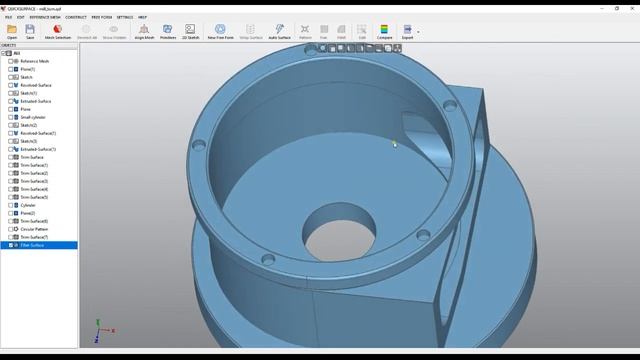Start the Align Mesh tool
Viewport: 640px width, 360px height.
click(144, 29)
